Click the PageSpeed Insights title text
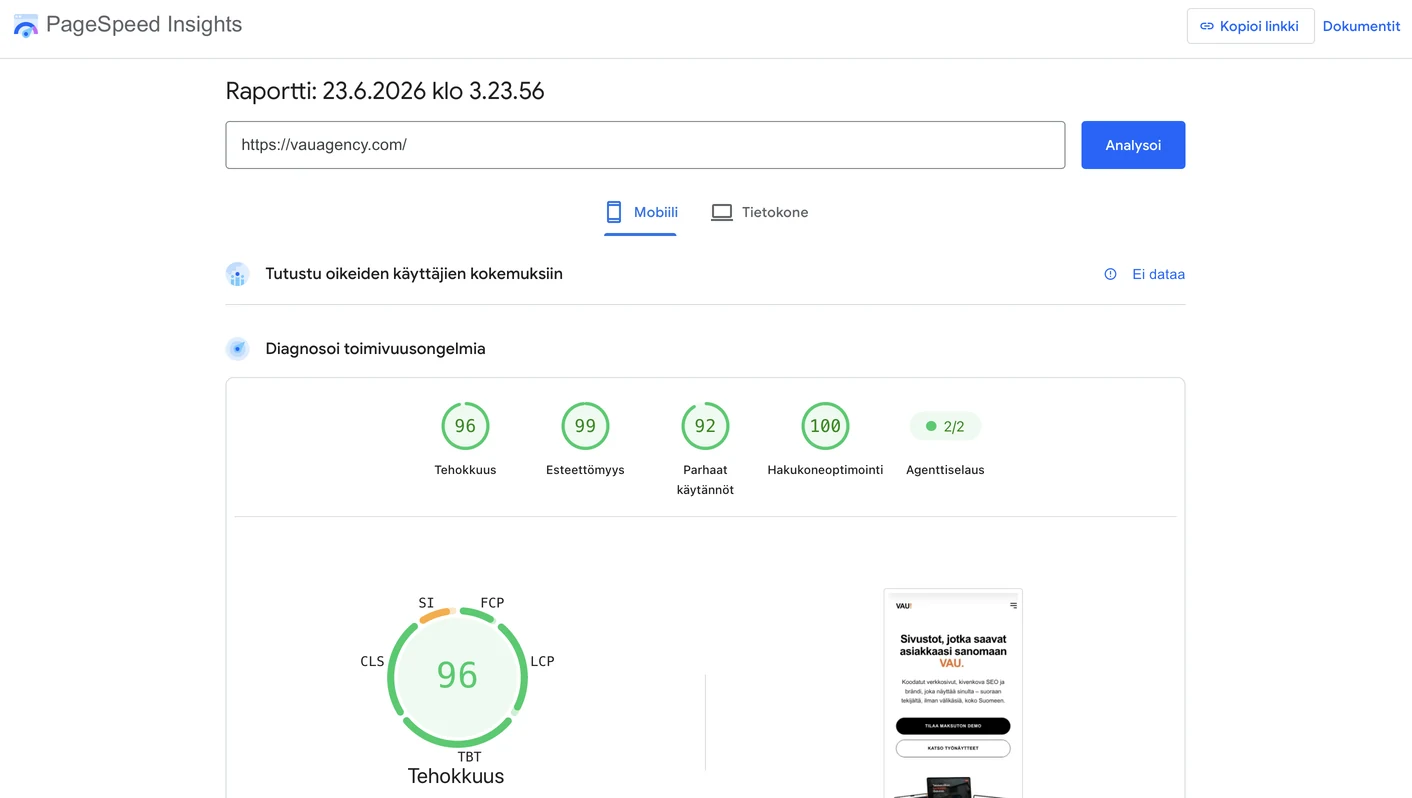 (144, 25)
